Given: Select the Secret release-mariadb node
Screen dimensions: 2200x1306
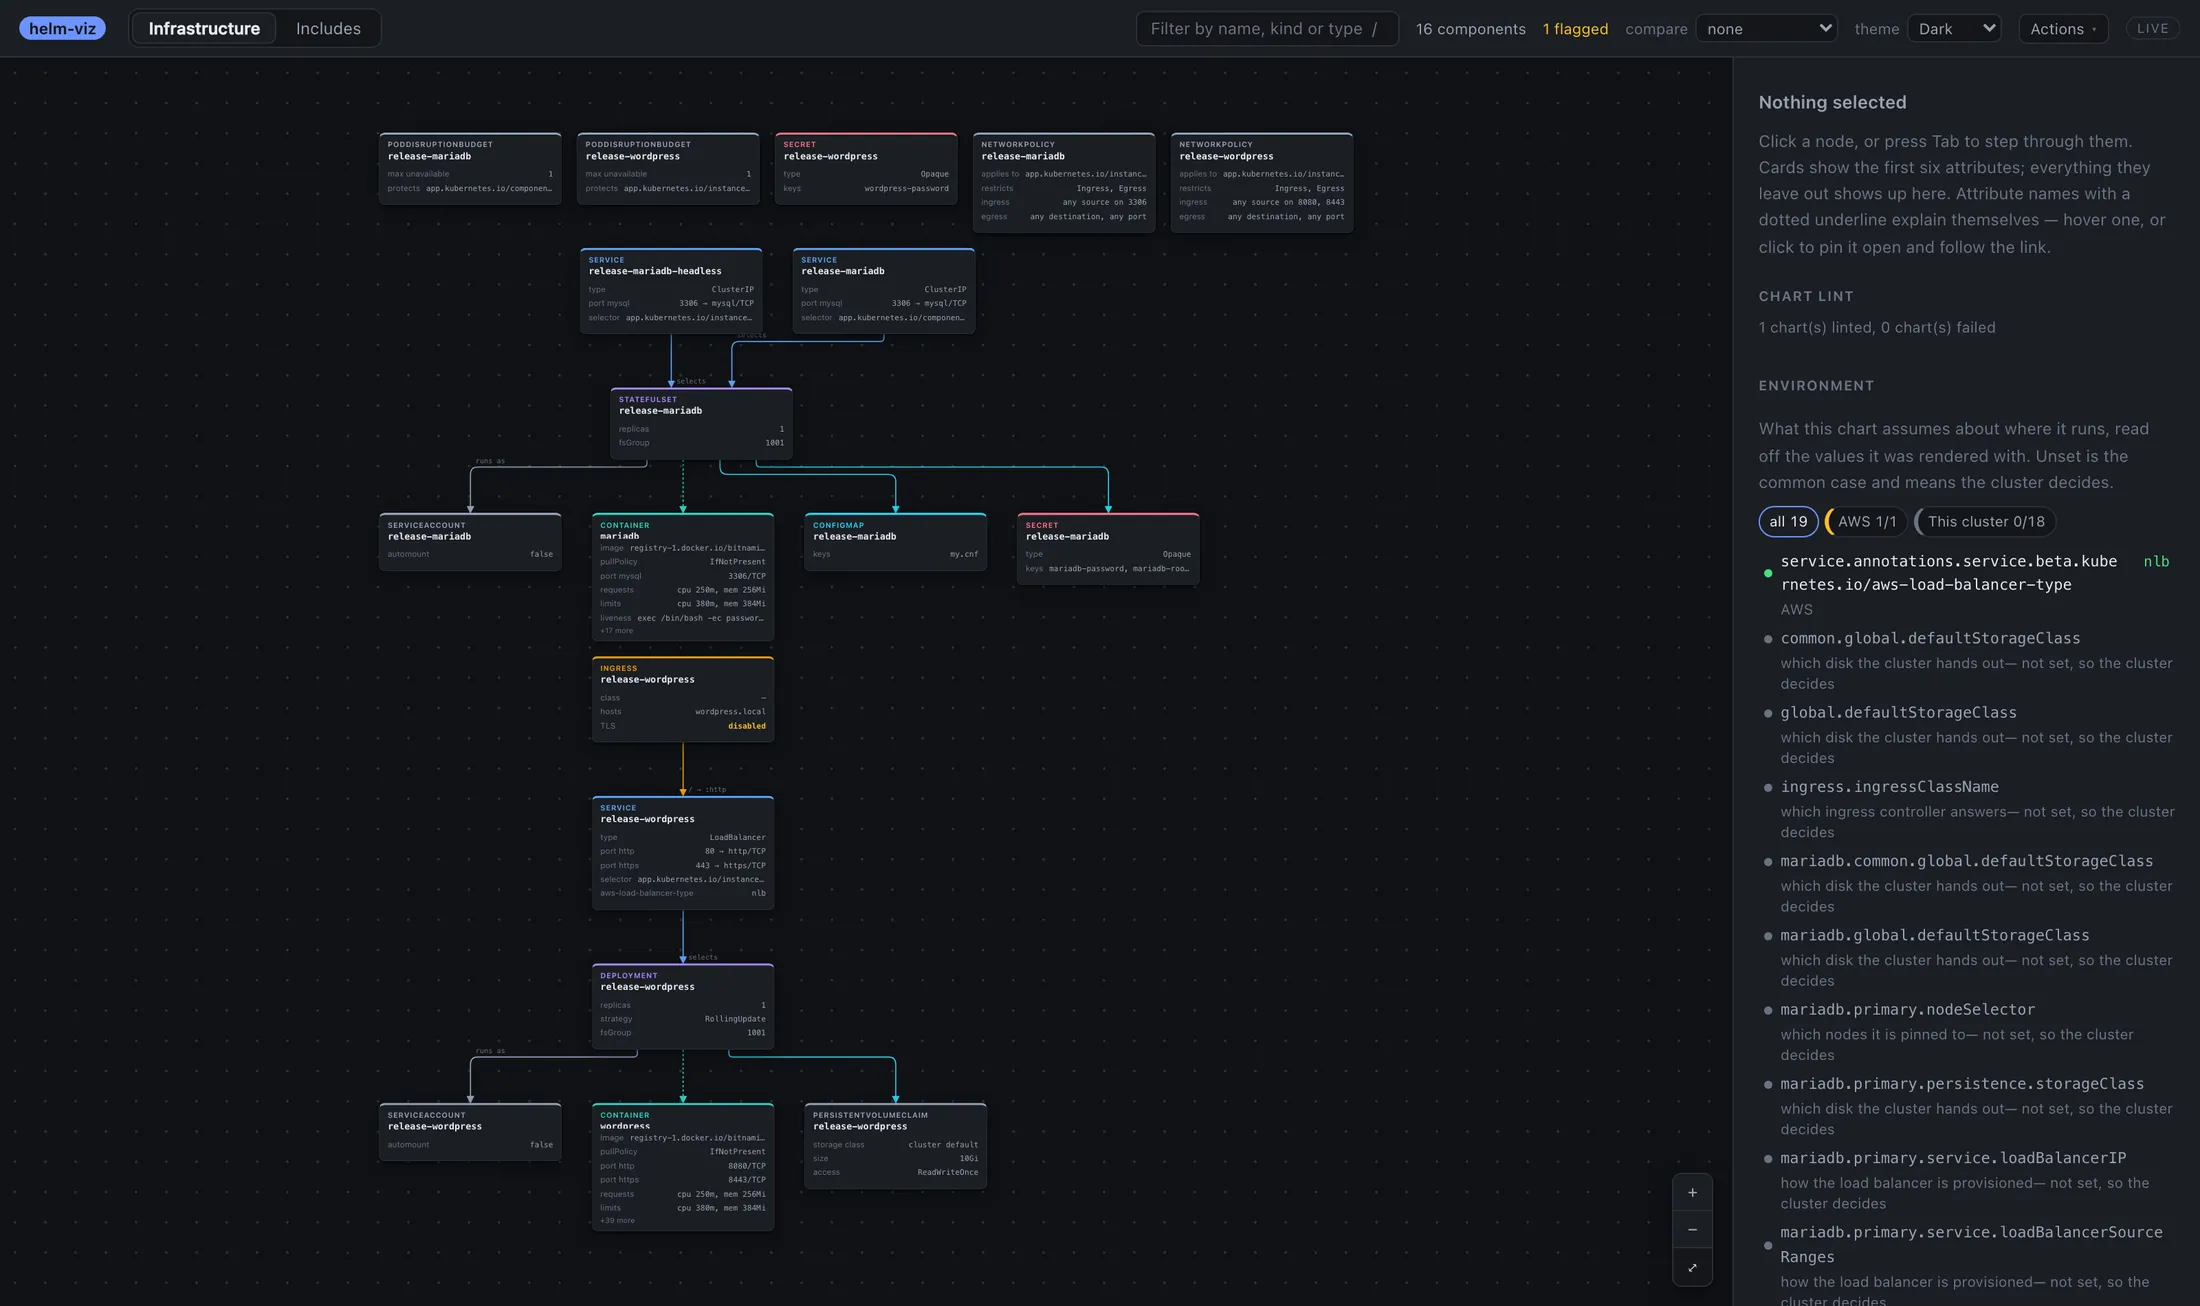Looking at the screenshot, I should (x=1108, y=548).
